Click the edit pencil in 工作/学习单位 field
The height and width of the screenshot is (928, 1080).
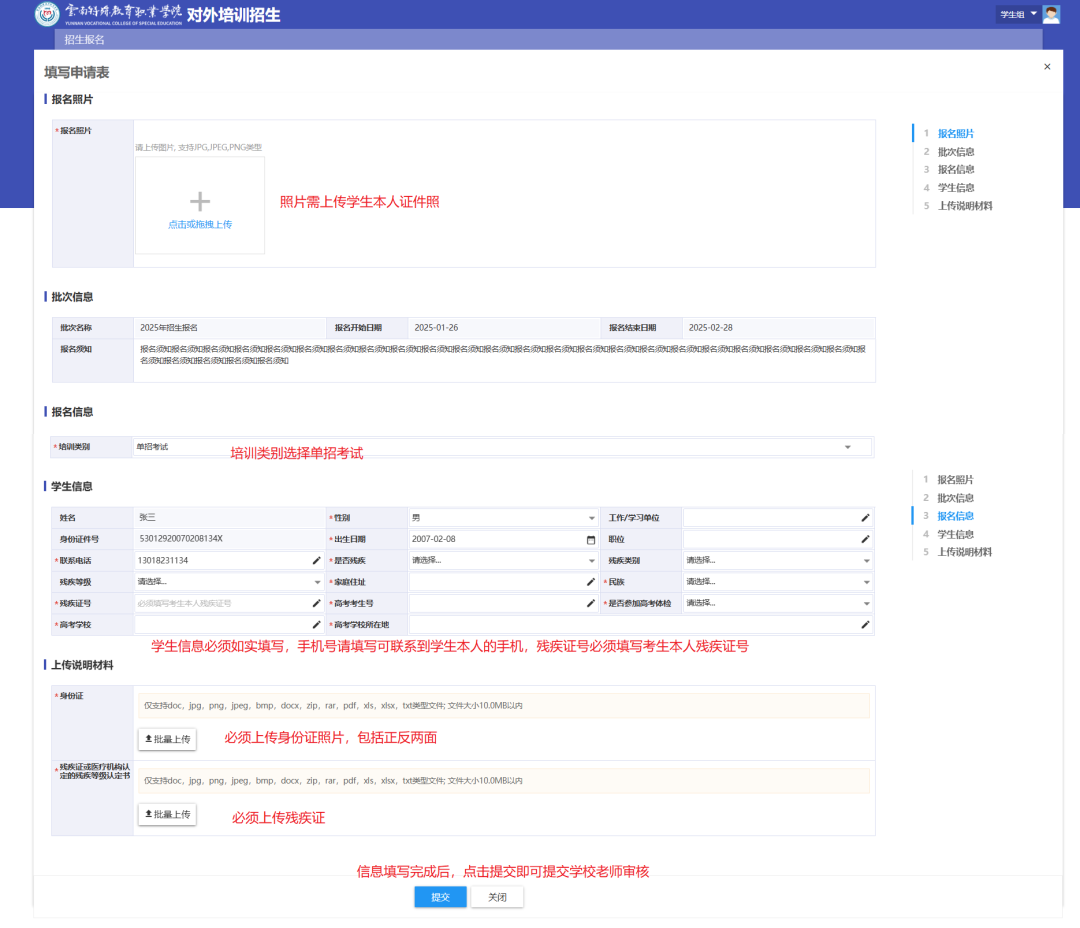point(865,518)
